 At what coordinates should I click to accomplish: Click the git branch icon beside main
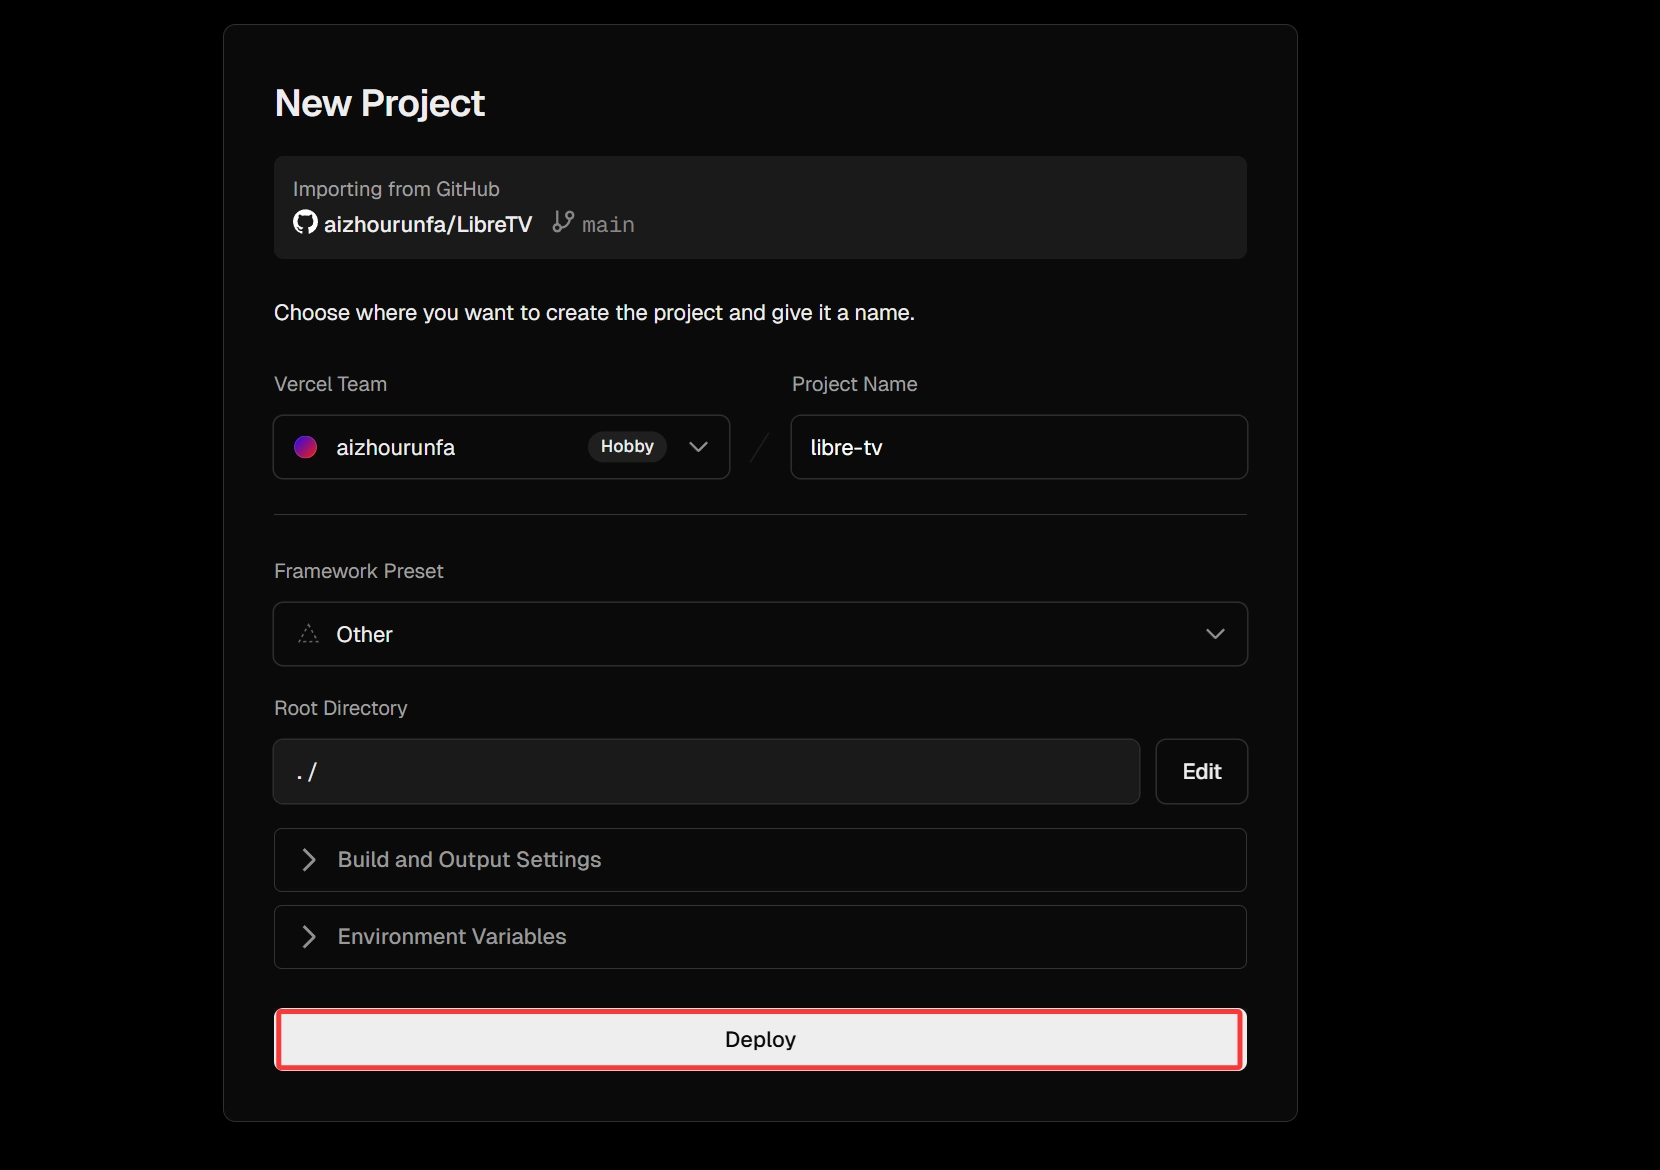click(x=563, y=222)
